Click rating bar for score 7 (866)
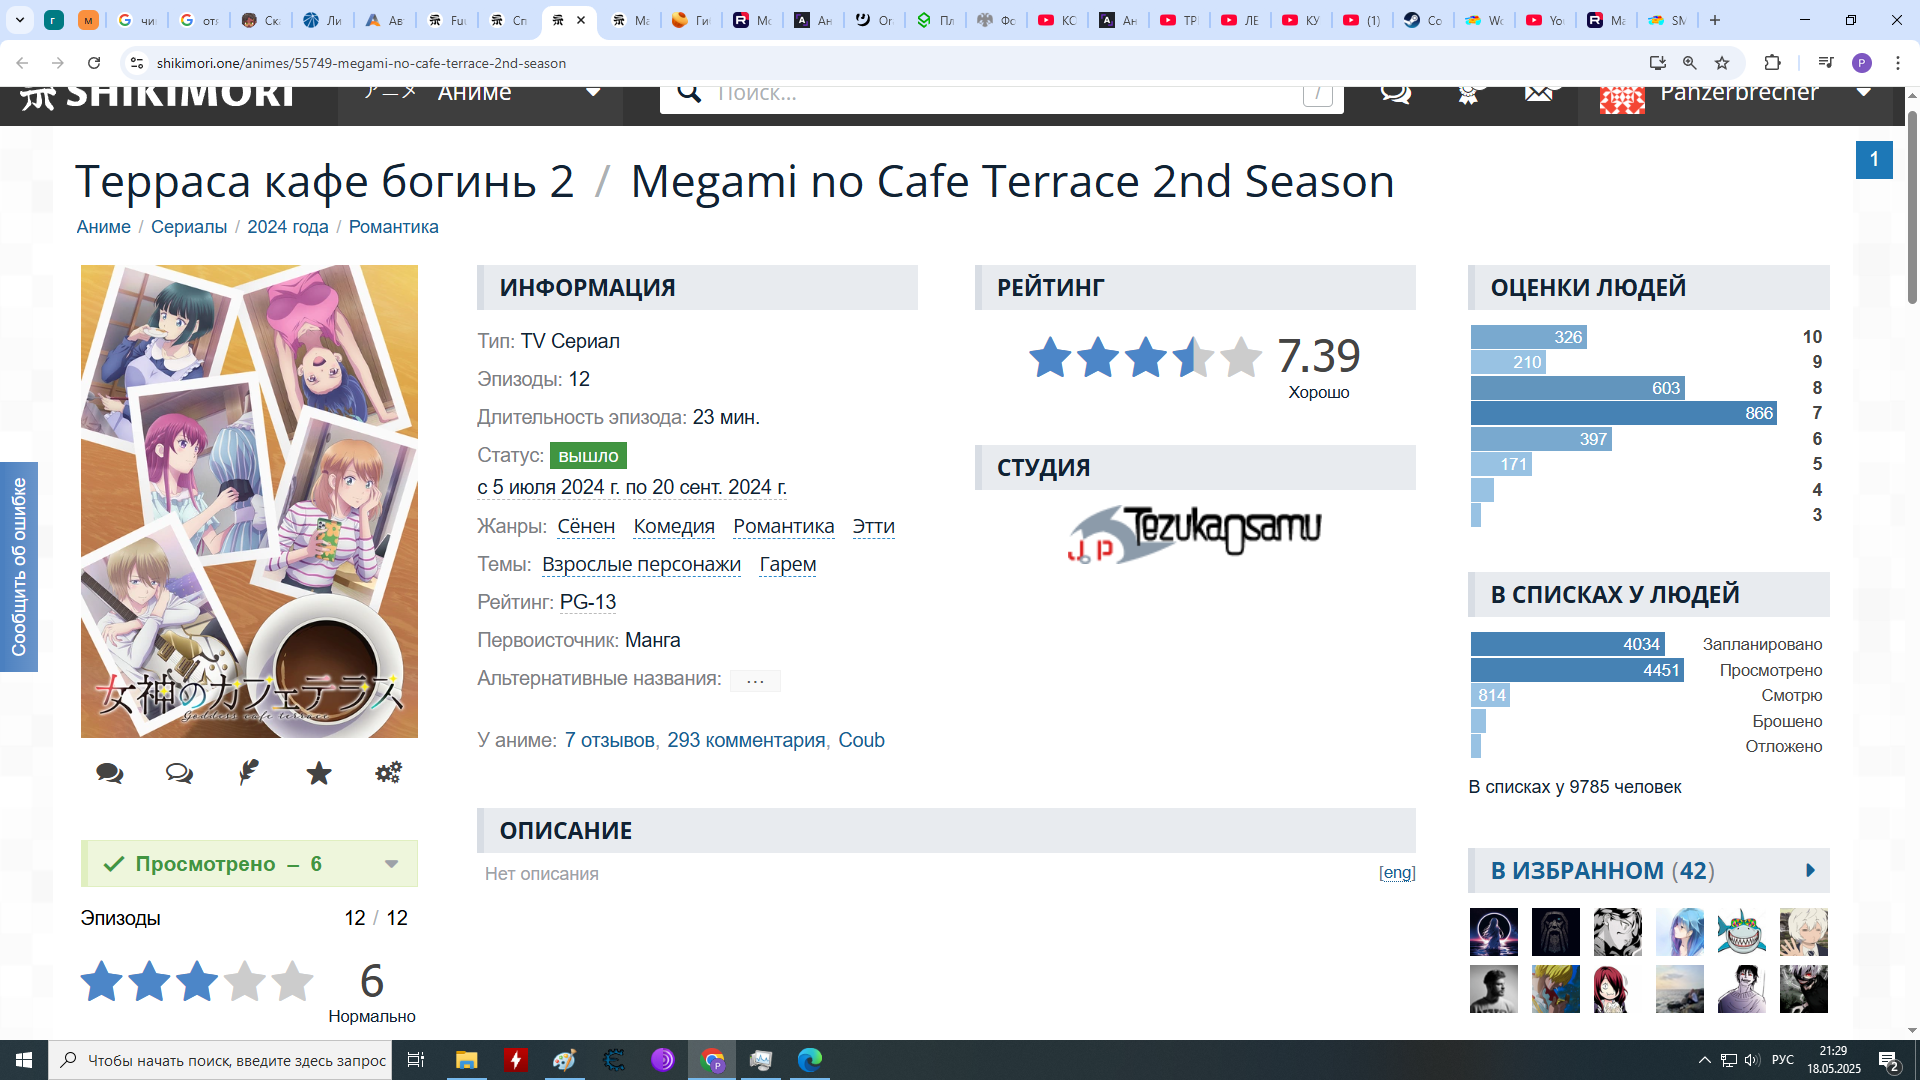Viewport: 1920px width, 1080px height. coord(1623,414)
